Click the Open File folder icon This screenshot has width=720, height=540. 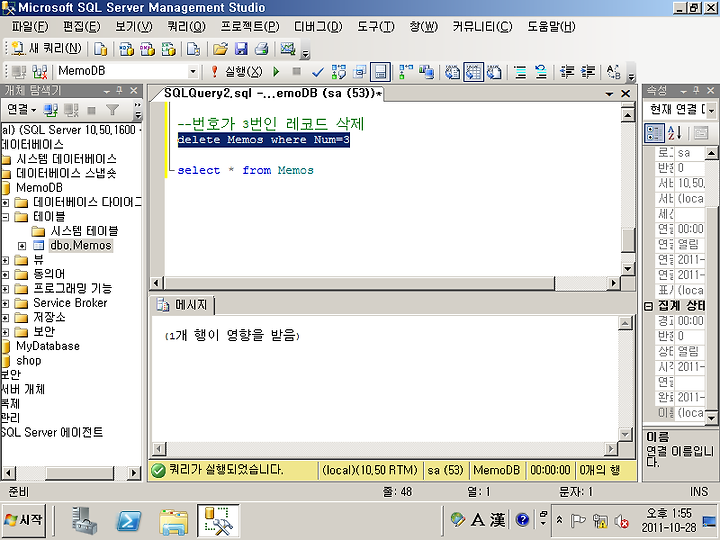pos(220,49)
